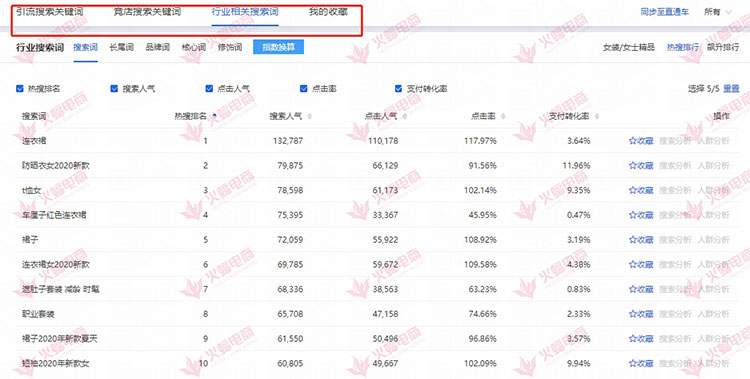Click sort icon beside 点击人气 header
750x379 pixels.
coord(405,116)
